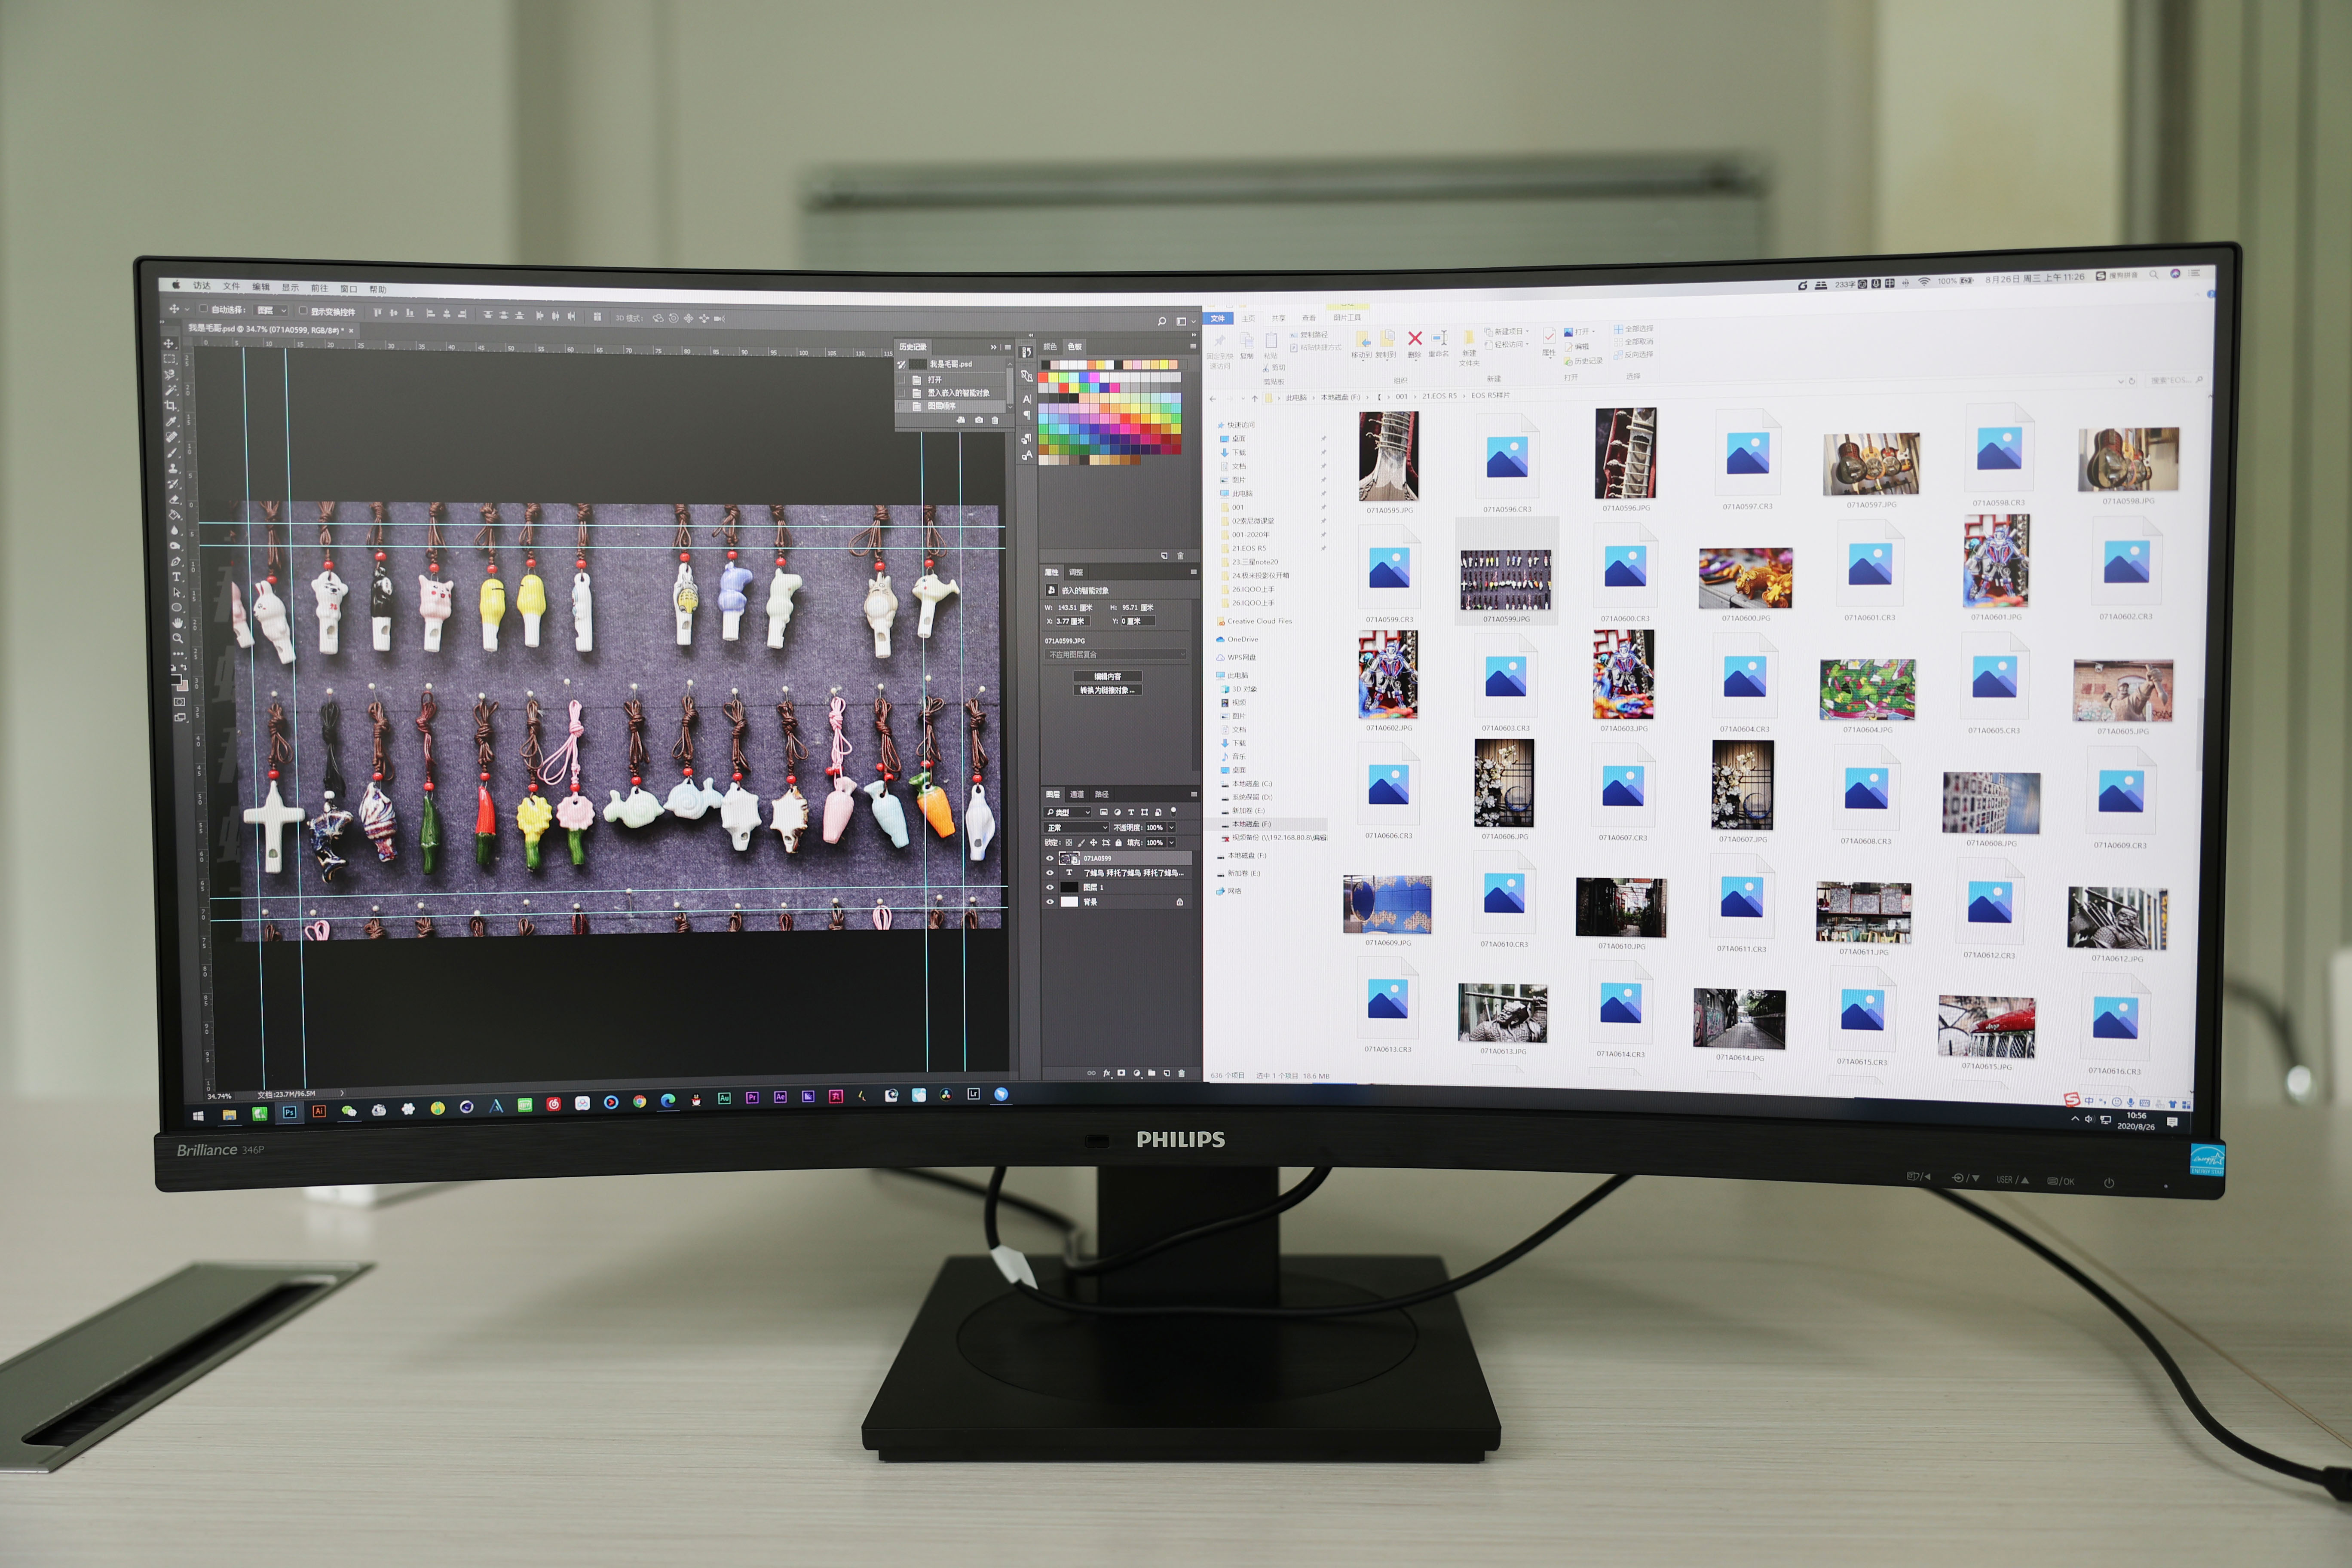
Task: Open the 071A0599.JPG thumbnail in Explorer
Action: tap(1506, 580)
